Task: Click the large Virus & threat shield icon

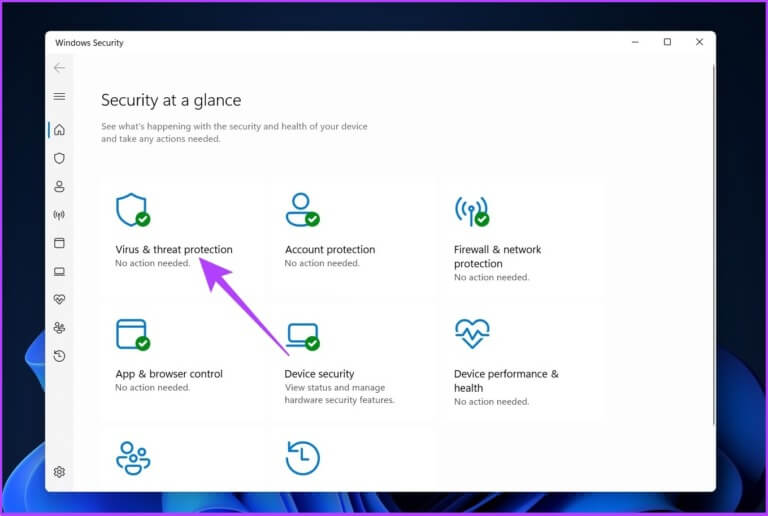Action: click(x=133, y=210)
